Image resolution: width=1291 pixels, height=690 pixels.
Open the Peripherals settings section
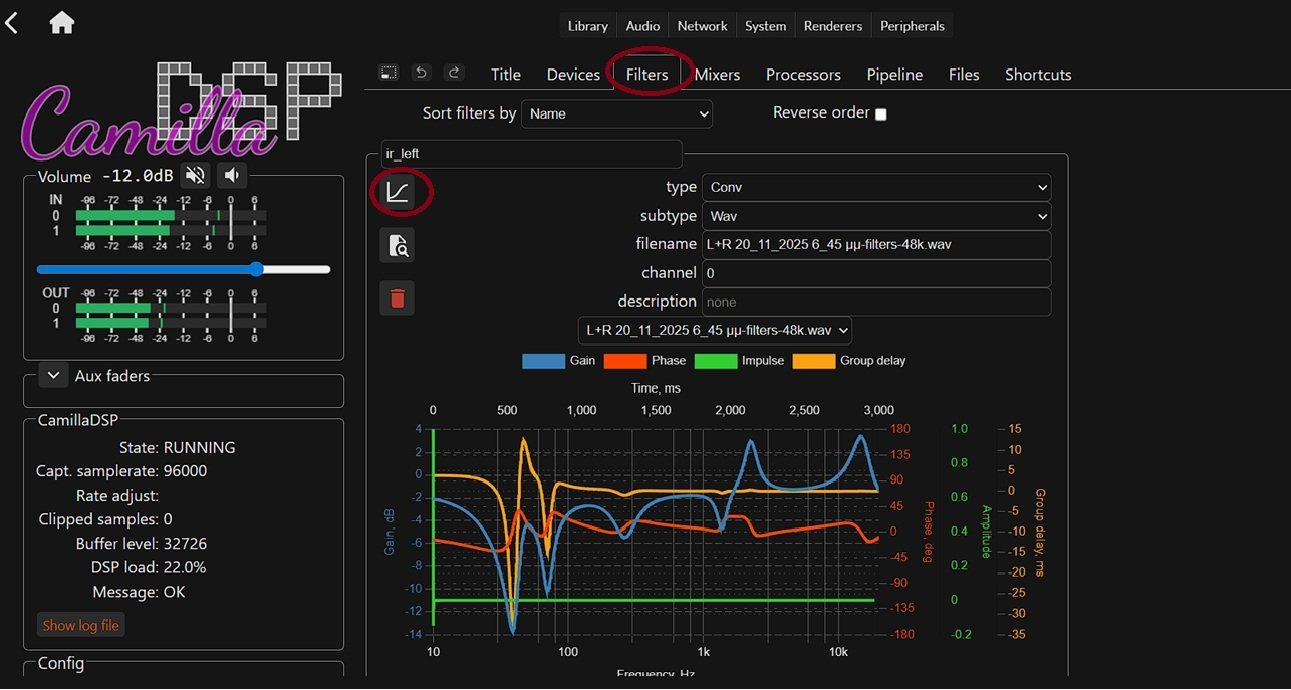point(912,26)
